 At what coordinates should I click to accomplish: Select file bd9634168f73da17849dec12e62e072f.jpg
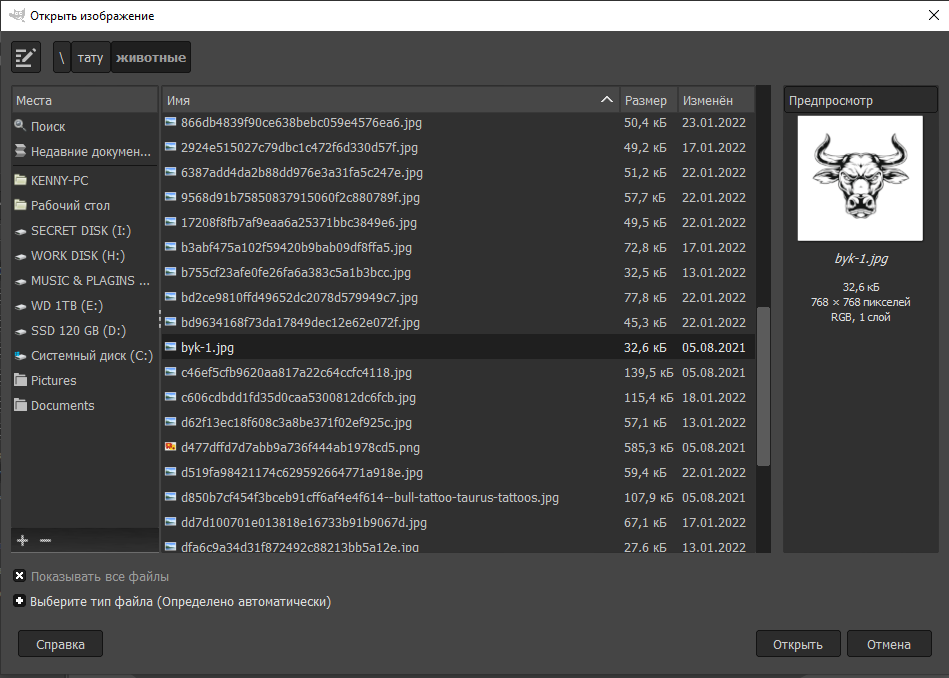pyautogui.click(x=458, y=322)
